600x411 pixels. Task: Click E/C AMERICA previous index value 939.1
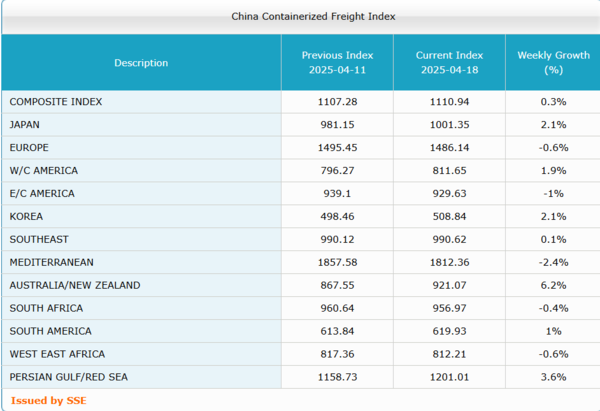[337, 194]
